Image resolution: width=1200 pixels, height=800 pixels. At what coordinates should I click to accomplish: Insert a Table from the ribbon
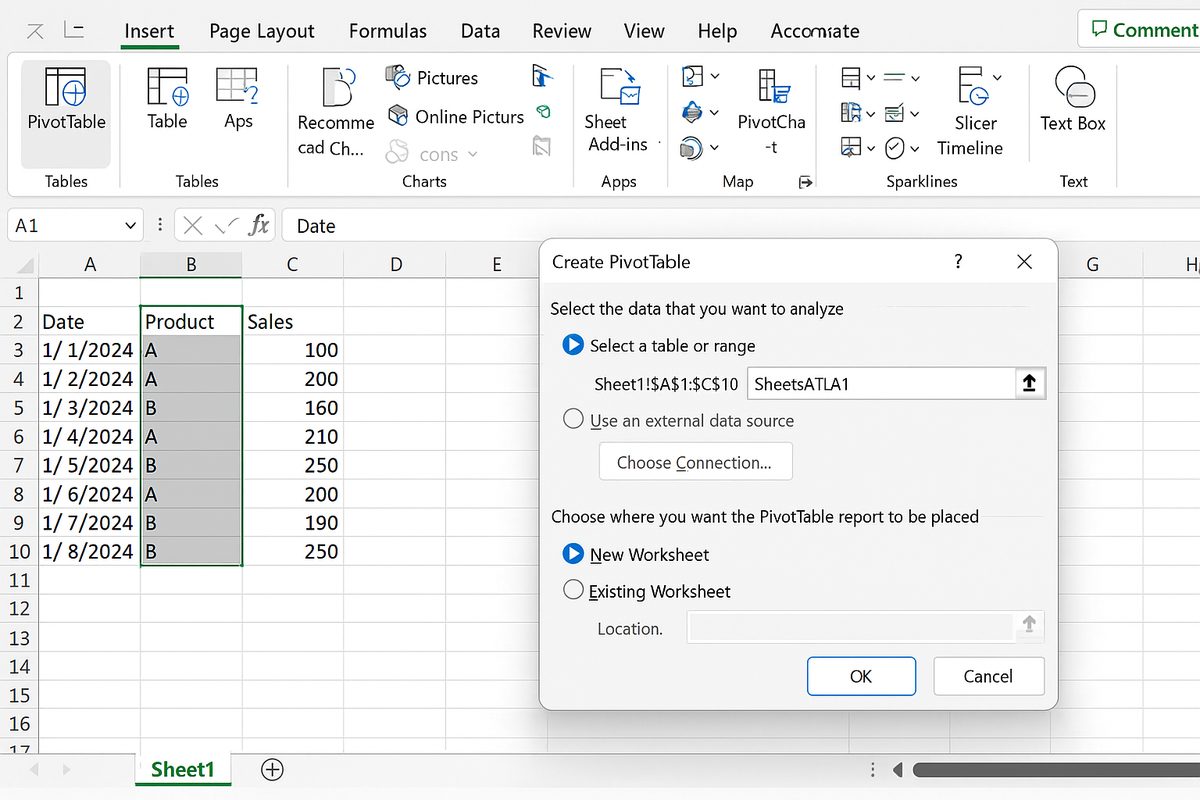[167, 98]
